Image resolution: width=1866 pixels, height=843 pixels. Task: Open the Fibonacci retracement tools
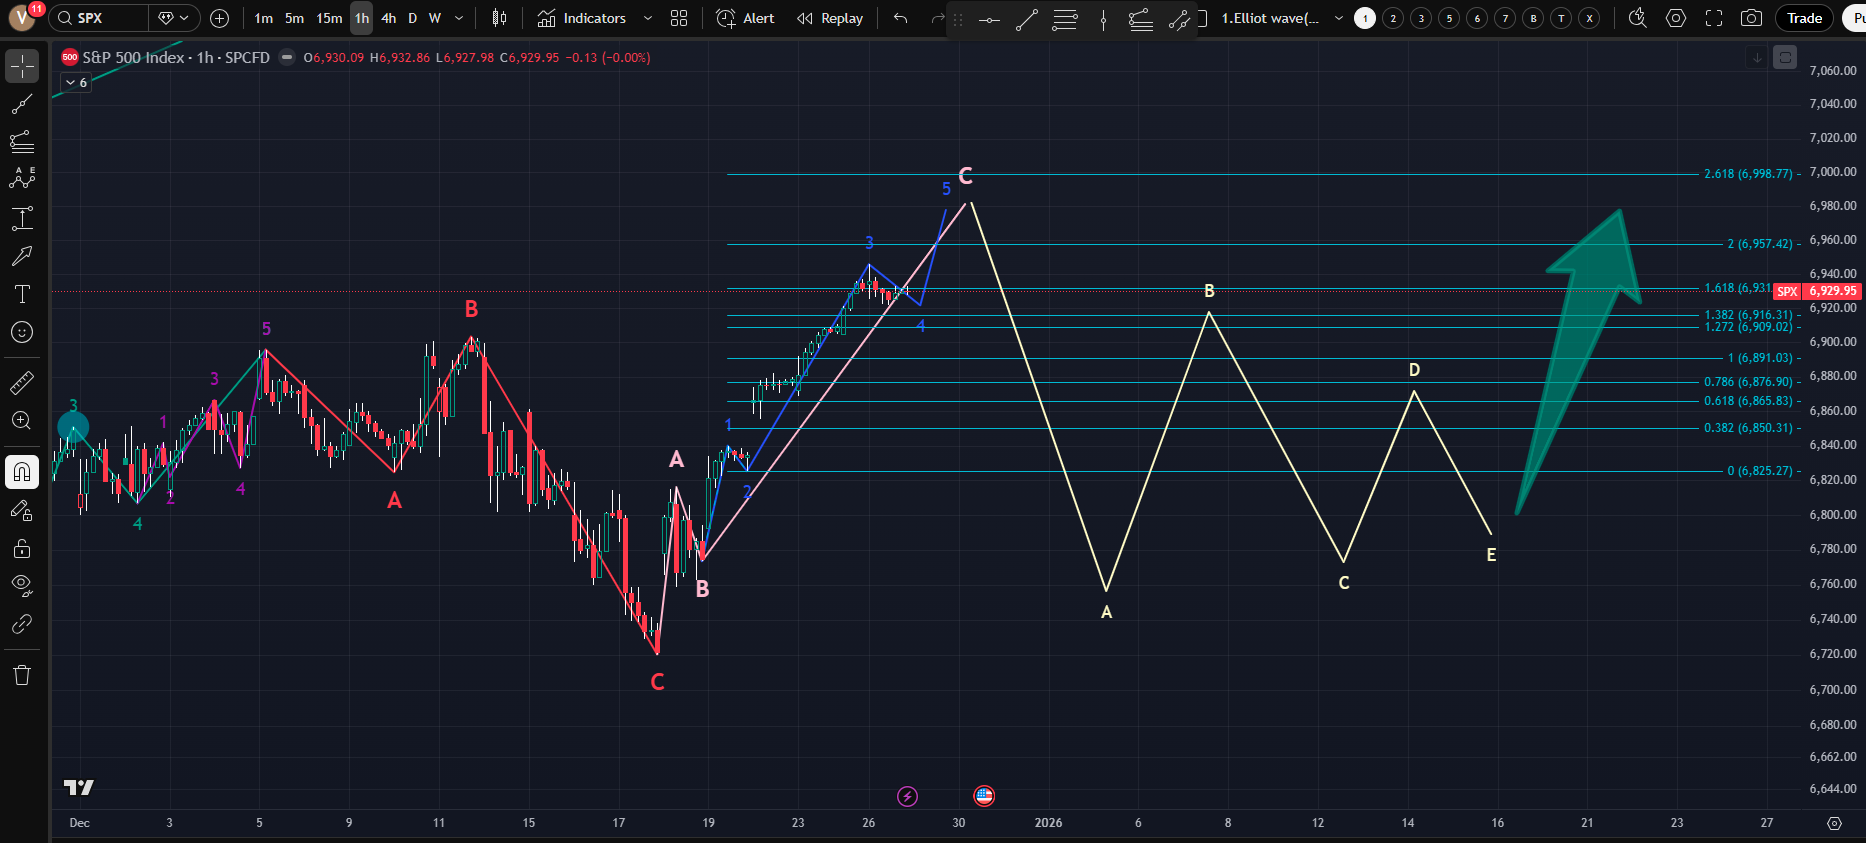[22, 142]
